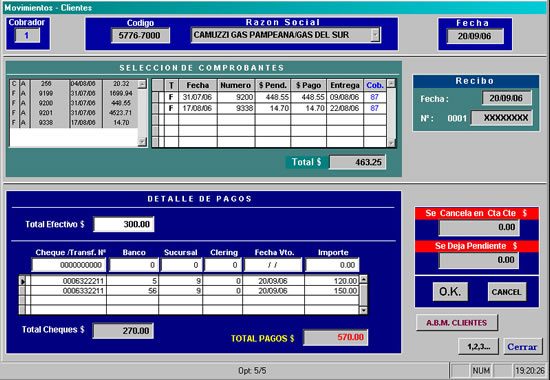Open A.B.M. CLIENTES

point(456,322)
